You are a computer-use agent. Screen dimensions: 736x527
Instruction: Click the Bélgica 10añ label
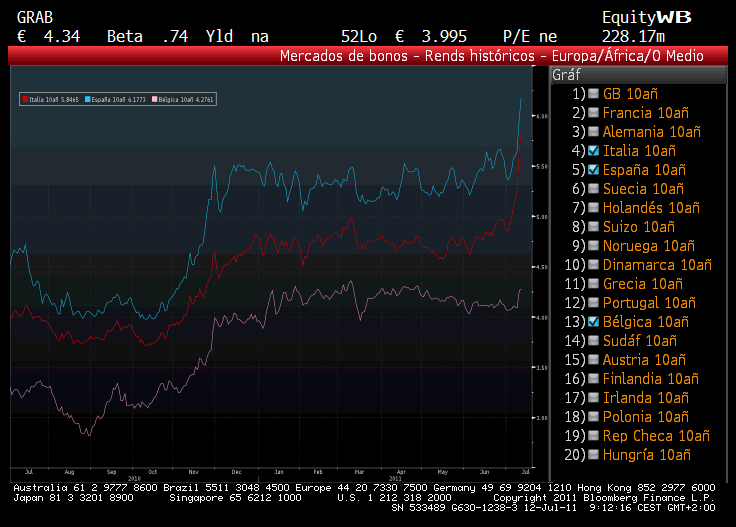(x=645, y=322)
